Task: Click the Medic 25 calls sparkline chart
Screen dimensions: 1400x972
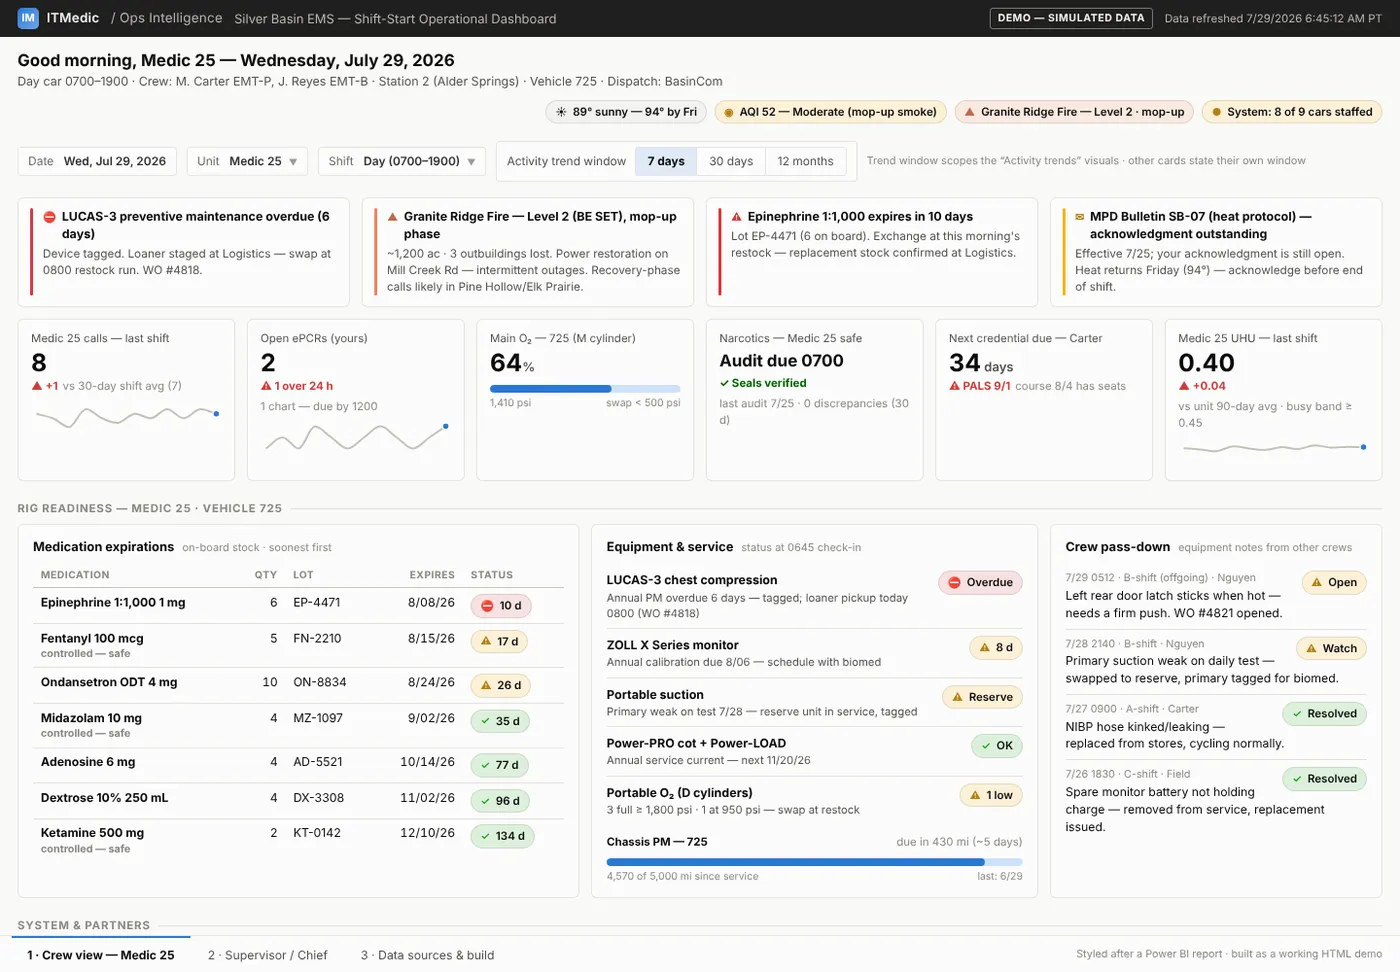Action: [125, 416]
